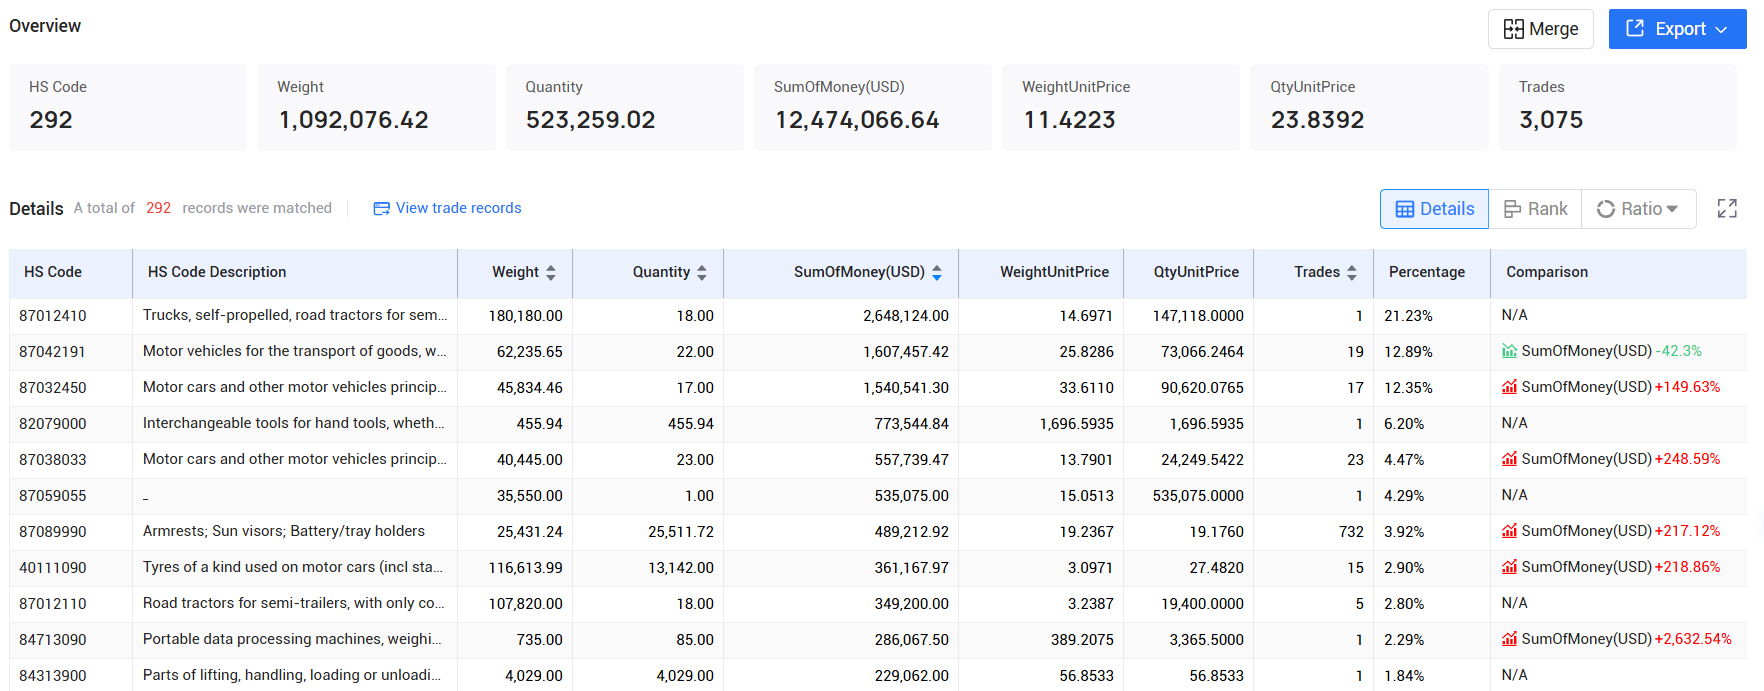Click description 'Portable data processing machines'

[292, 639]
